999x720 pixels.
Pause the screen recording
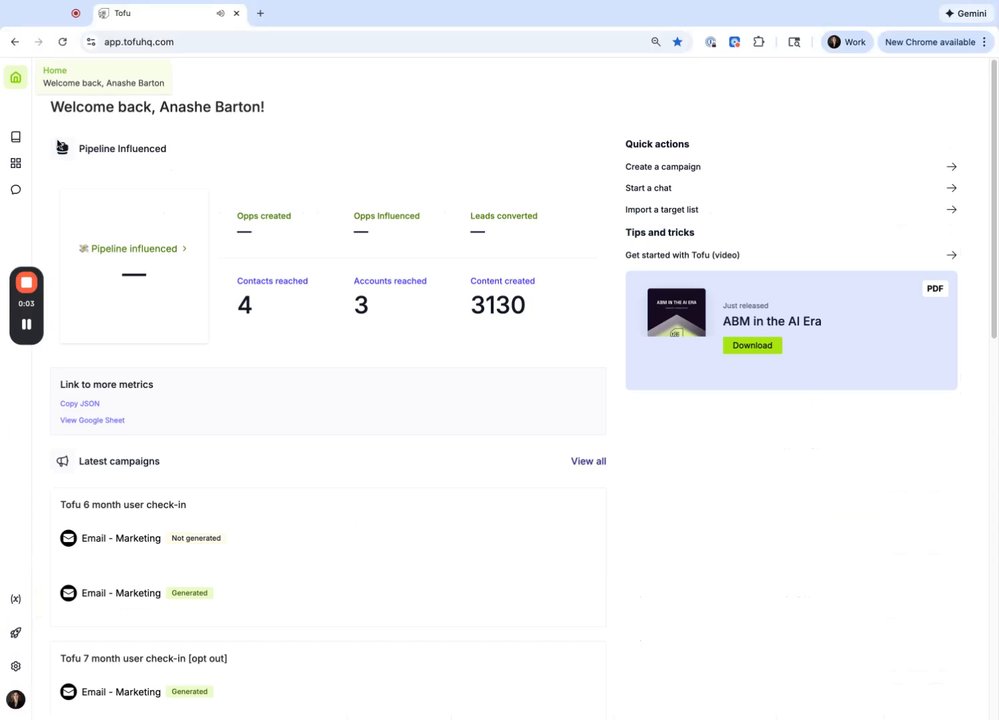pyautogui.click(x=27, y=324)
